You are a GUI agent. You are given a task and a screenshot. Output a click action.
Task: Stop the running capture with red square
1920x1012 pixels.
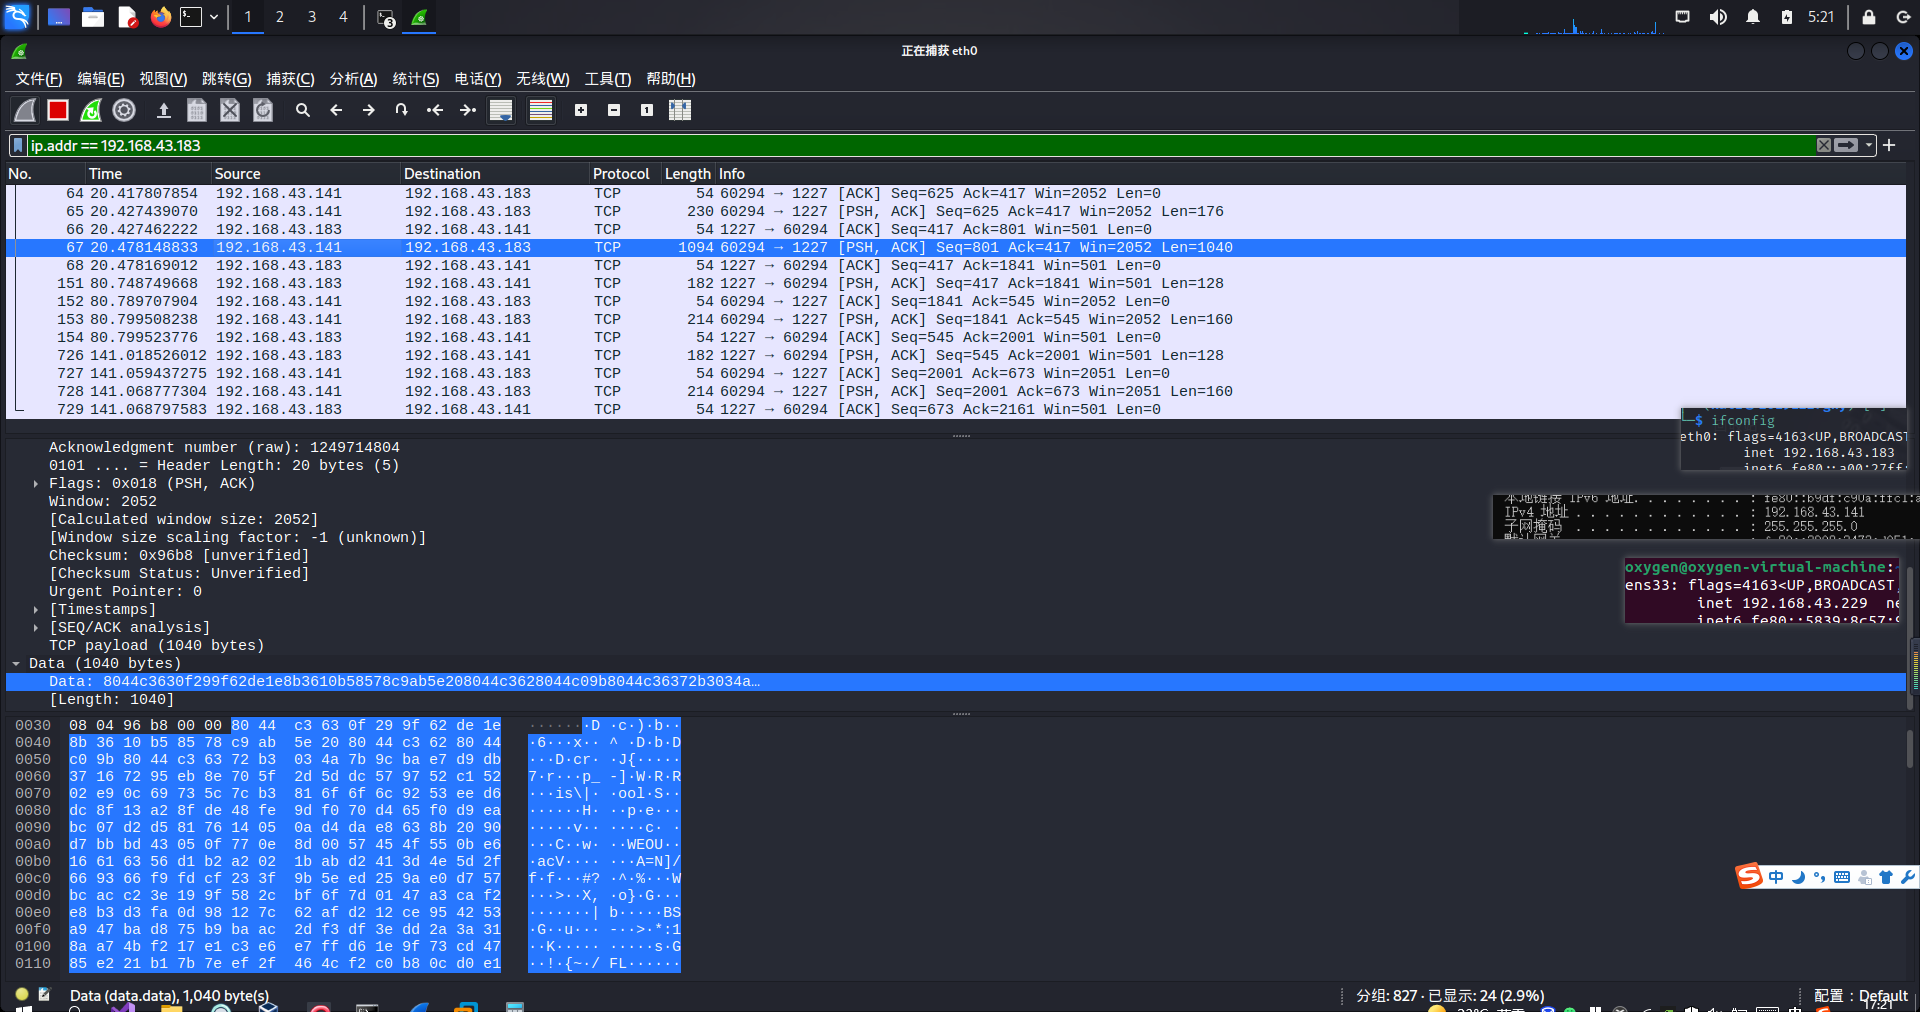[x=58, y=110]
